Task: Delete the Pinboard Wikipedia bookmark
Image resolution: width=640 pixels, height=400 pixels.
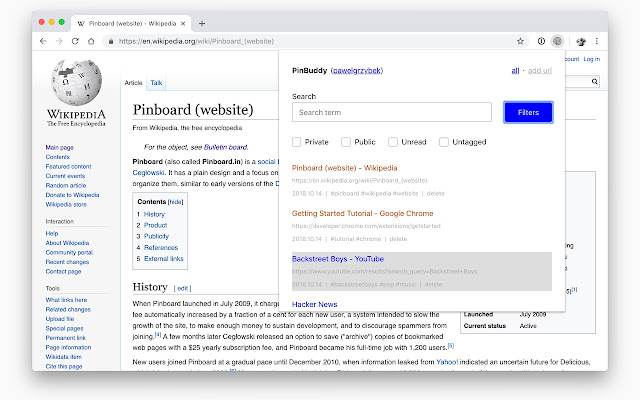Action: (x=436, y=193)
